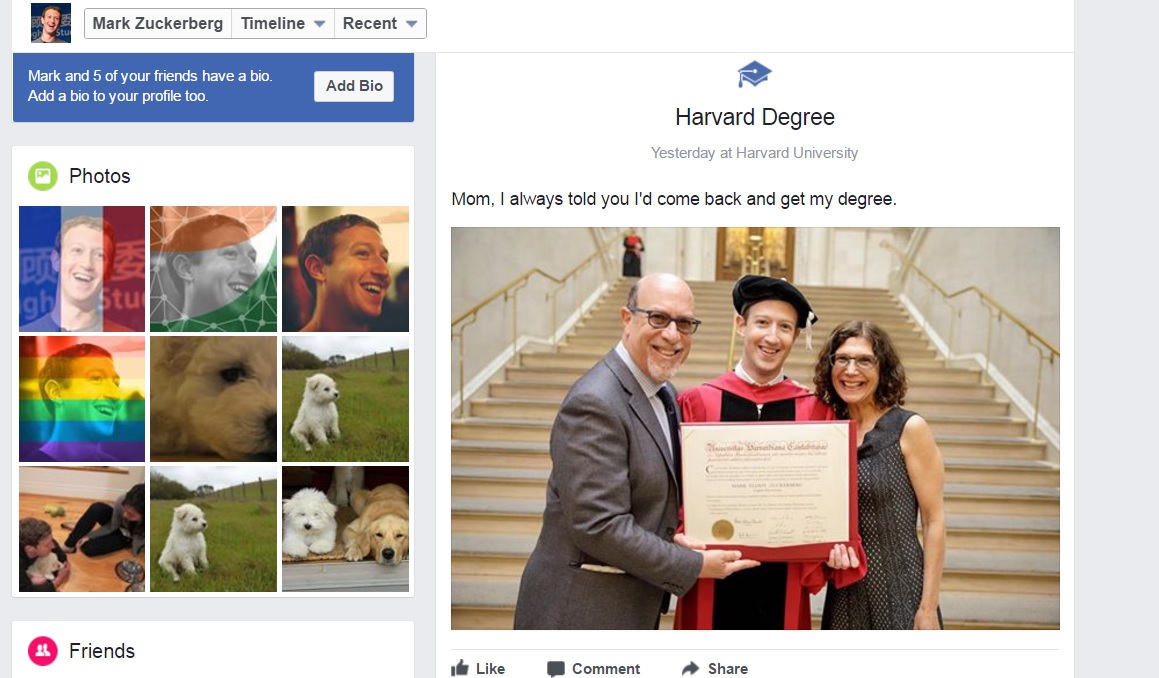
Task: Click the Comment speech bubble icon
Action: (556, 668)
